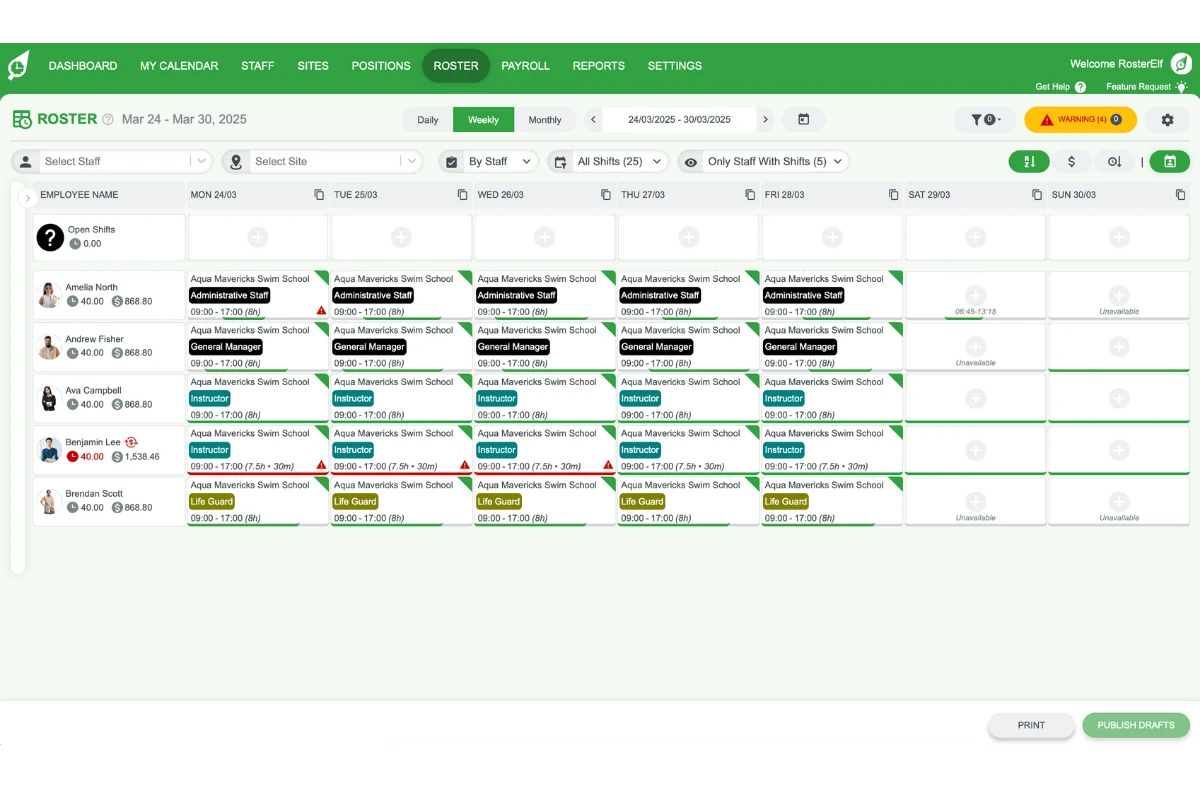Screen dimensions: 1200x800
Task: Open the Select Site dropdown
Action: 323,161
